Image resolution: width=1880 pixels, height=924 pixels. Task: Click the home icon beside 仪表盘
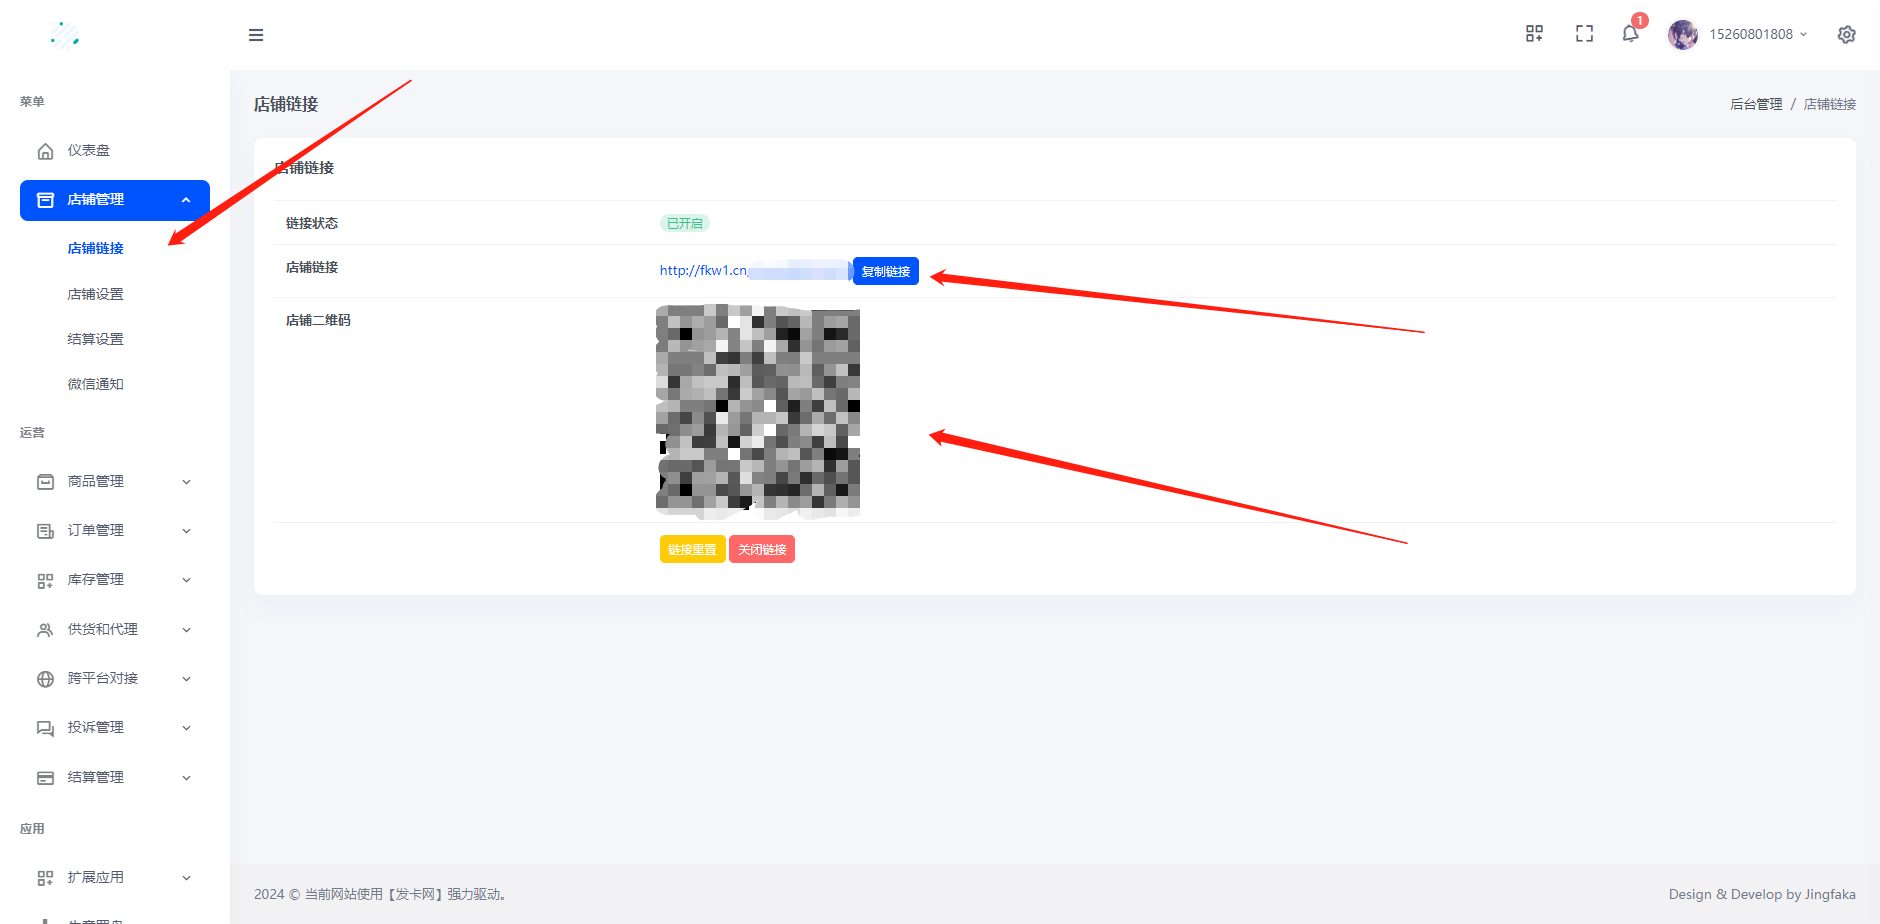coord(45,151)
